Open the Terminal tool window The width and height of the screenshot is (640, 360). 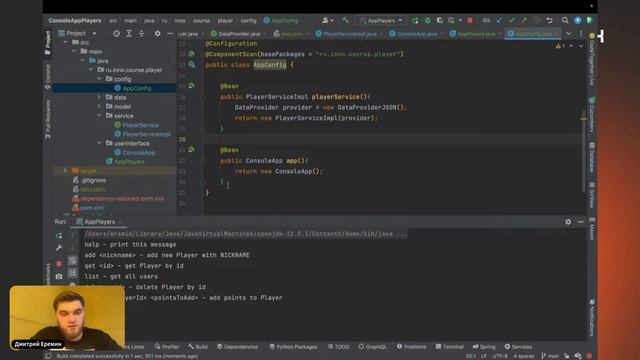[449, 347]
